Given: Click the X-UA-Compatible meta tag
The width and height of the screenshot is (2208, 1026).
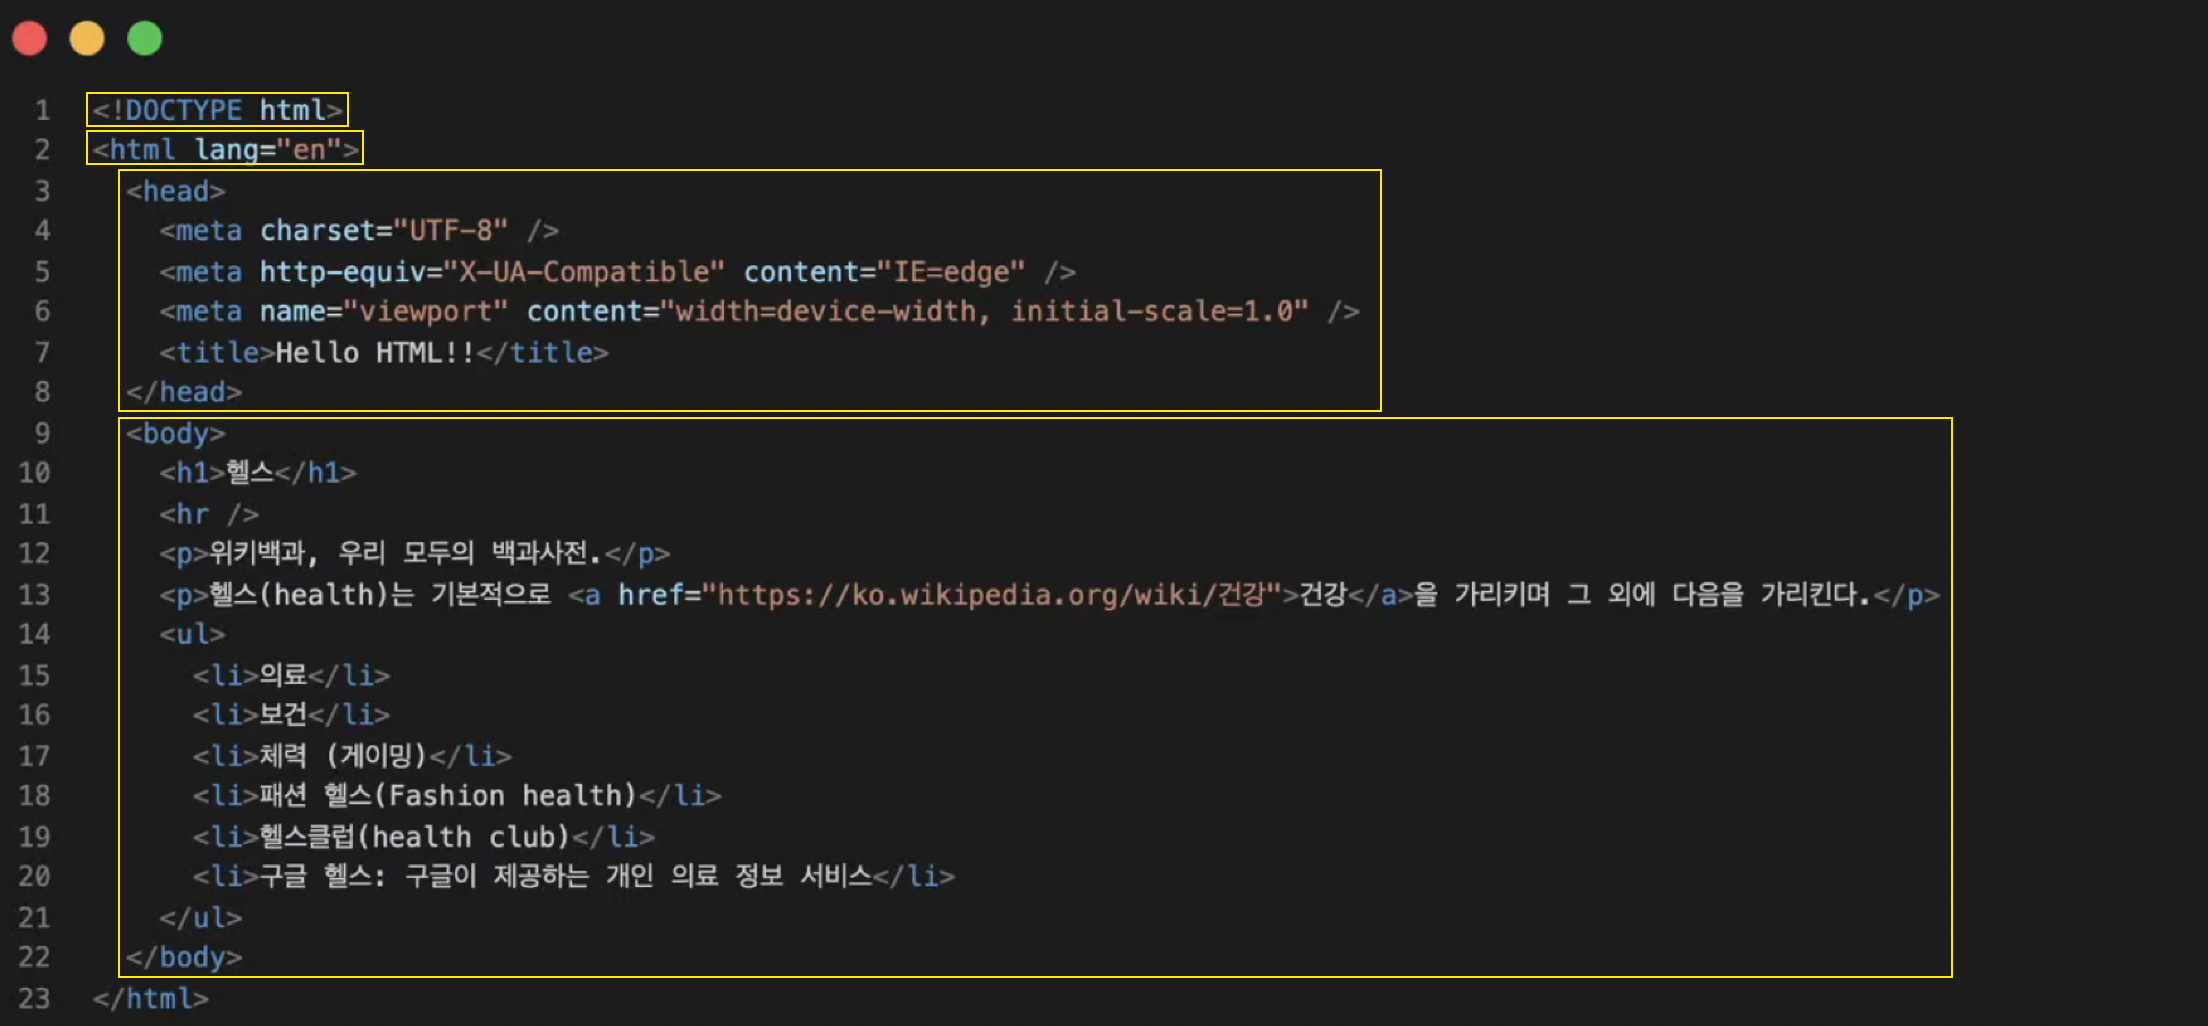Looking at the screenshot, I should click(x=617, y=271).
